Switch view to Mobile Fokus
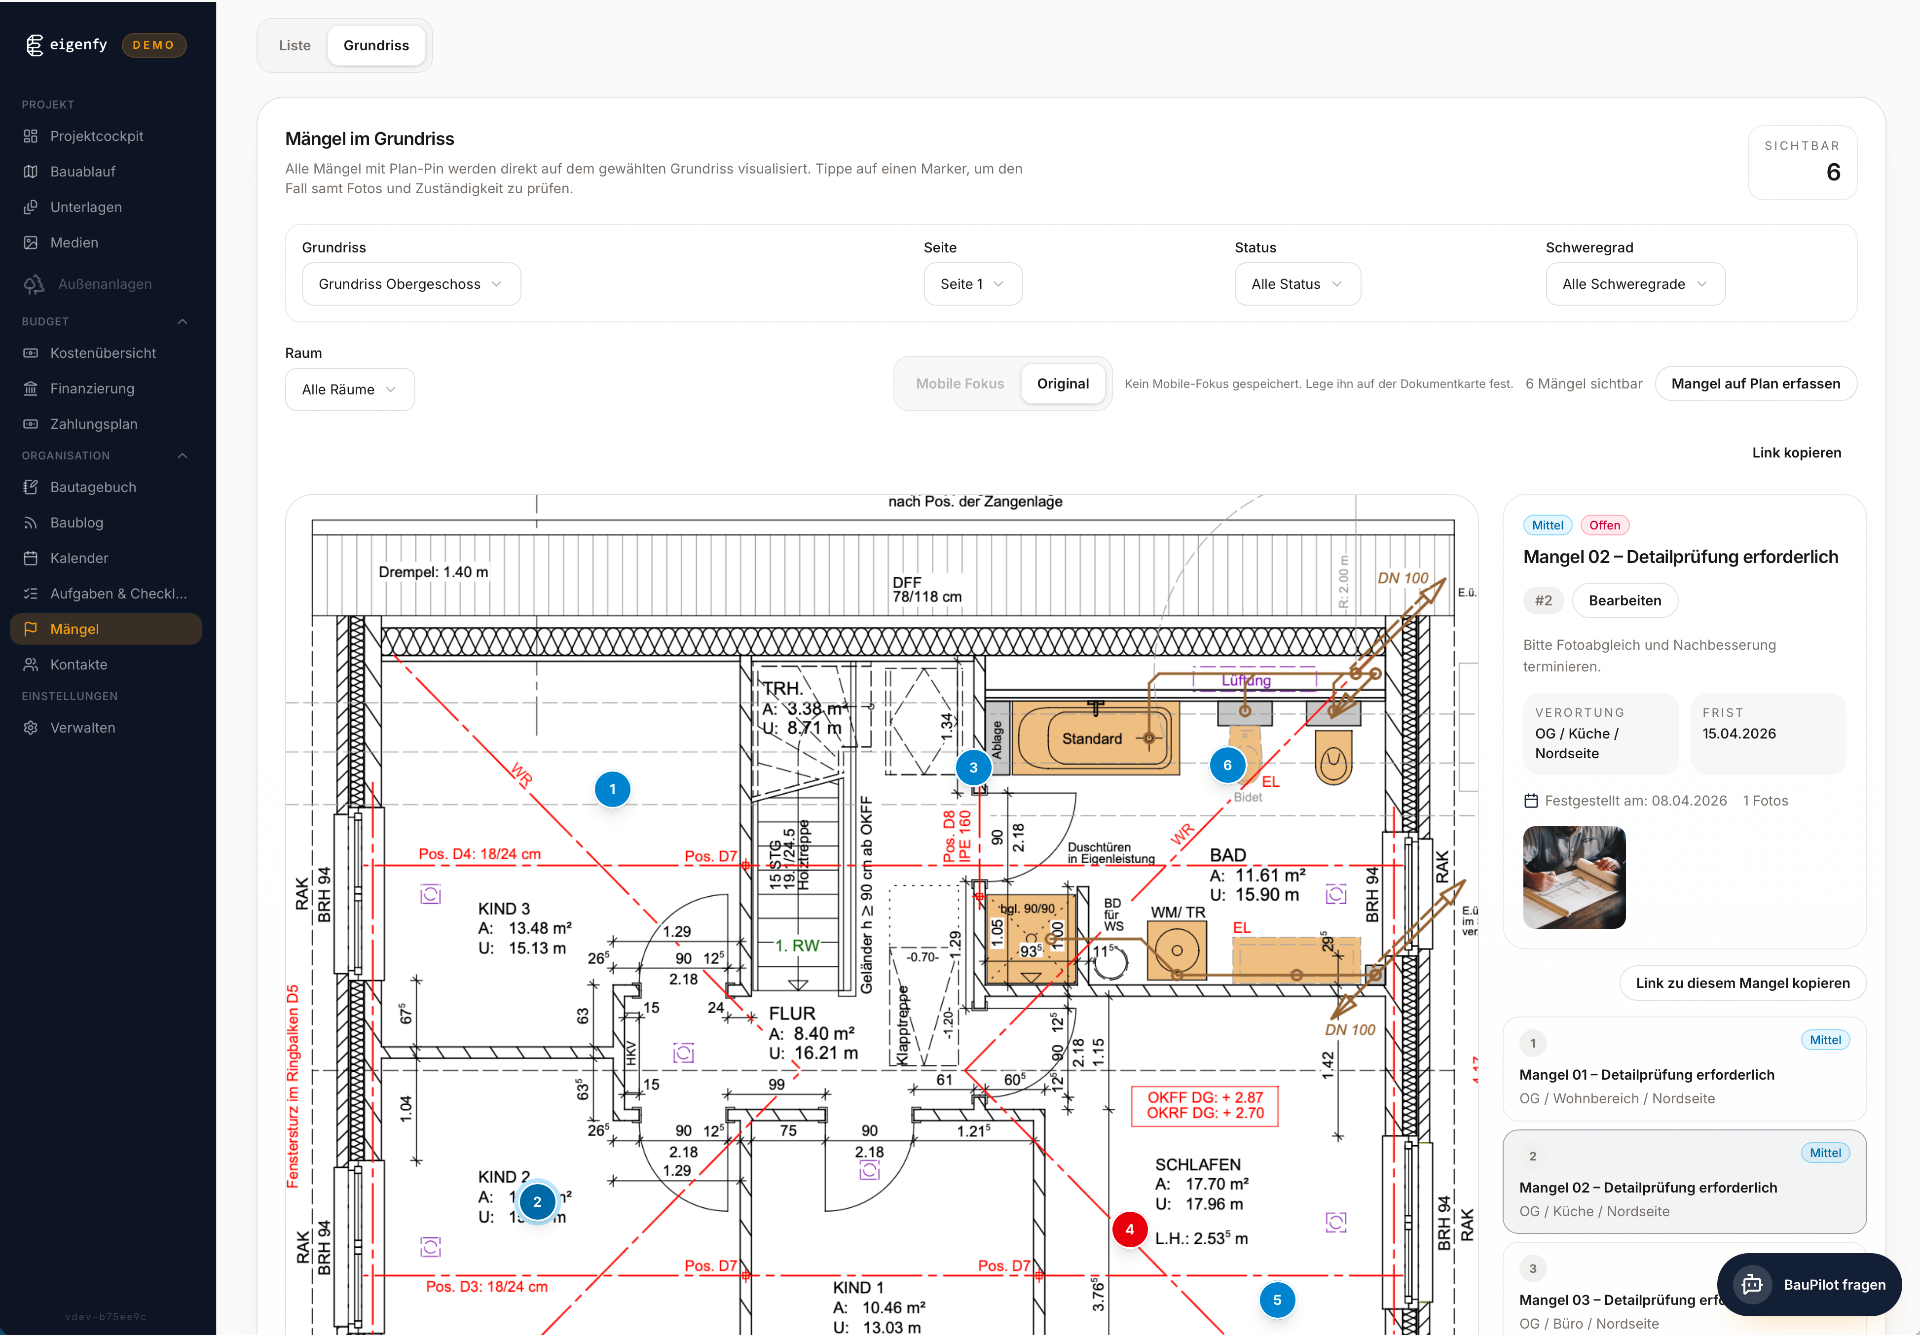1920x1335 pixels. 959,384
